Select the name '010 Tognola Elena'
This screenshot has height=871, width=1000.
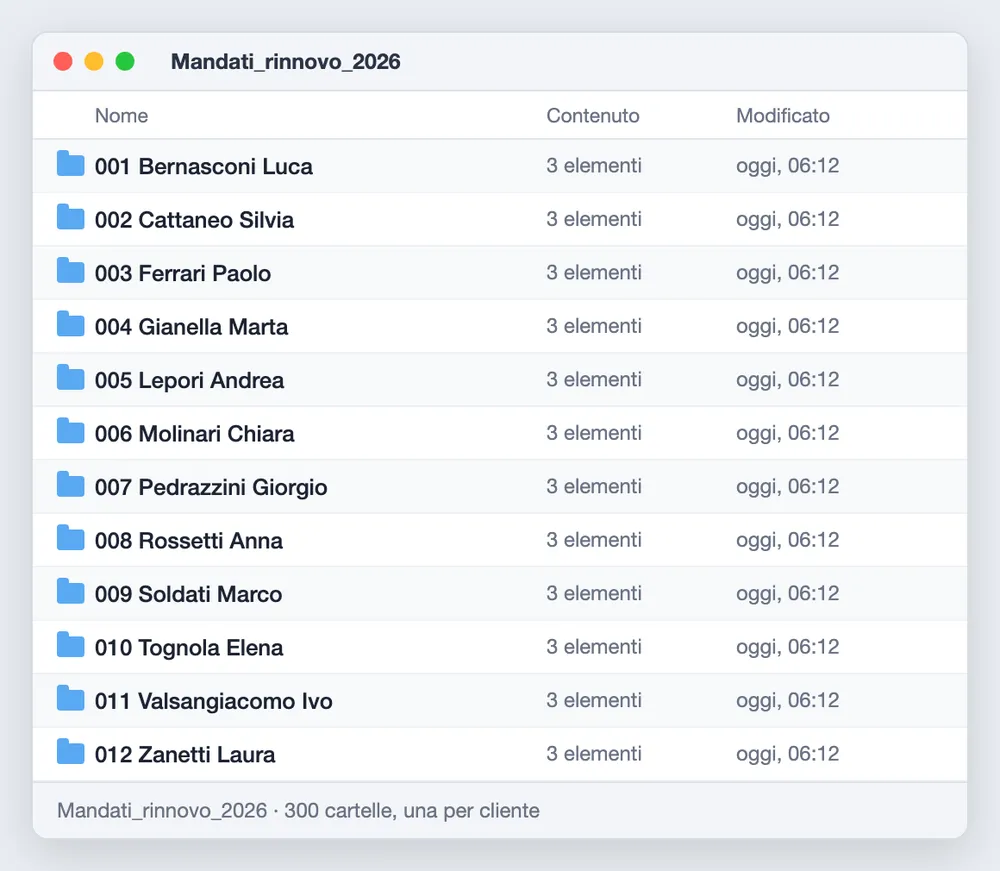click(x=189, y=648)
